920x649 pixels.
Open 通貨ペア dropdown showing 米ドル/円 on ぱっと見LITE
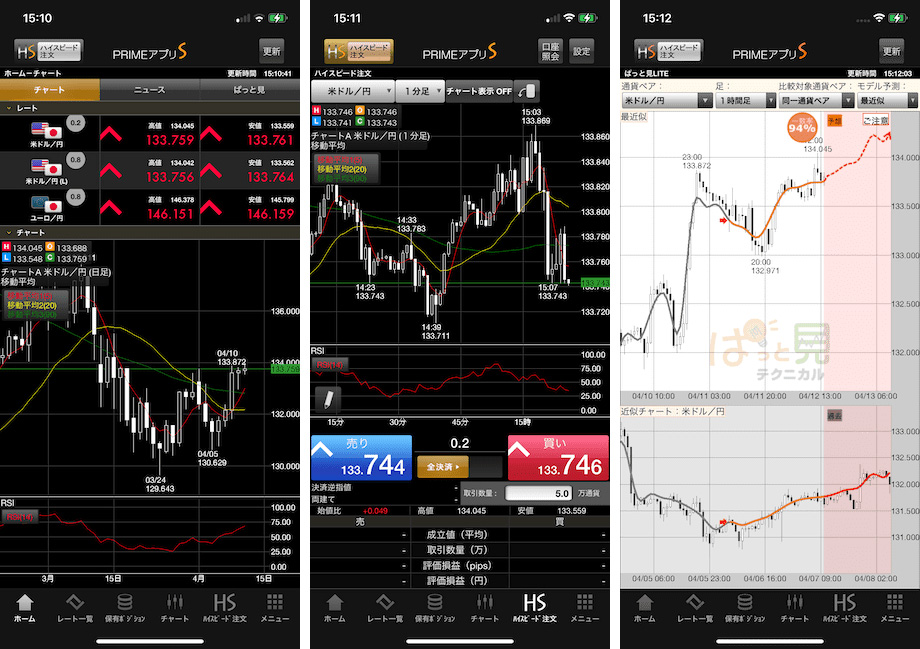click(667, 100)
